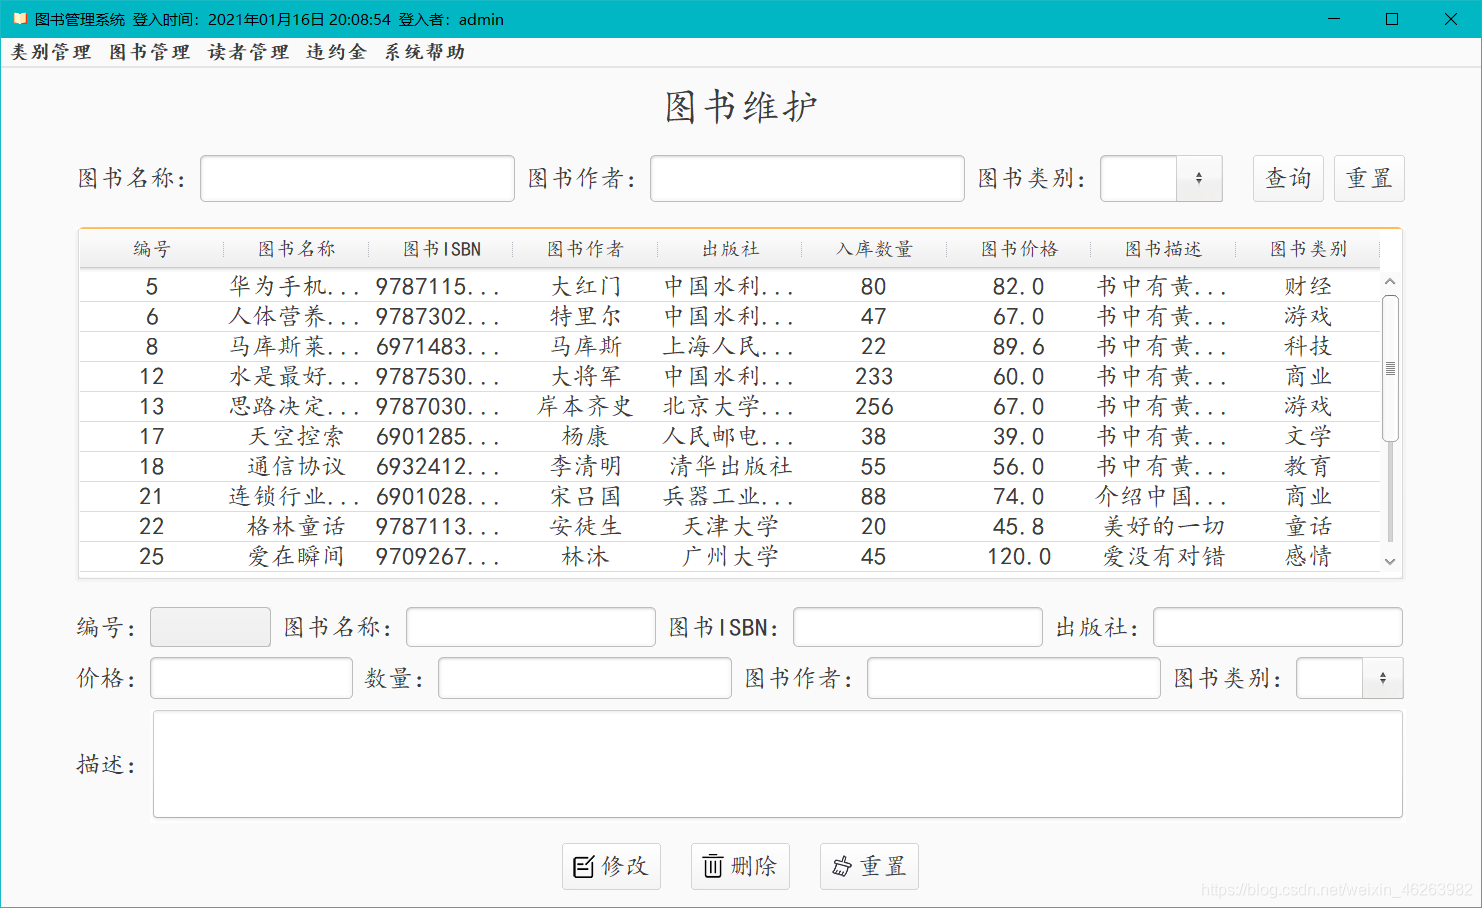Image resolution: width=1482 pixels, height=908 pixels.
Task: Click the 图书ISBN input field
Action: click(918, 627)
